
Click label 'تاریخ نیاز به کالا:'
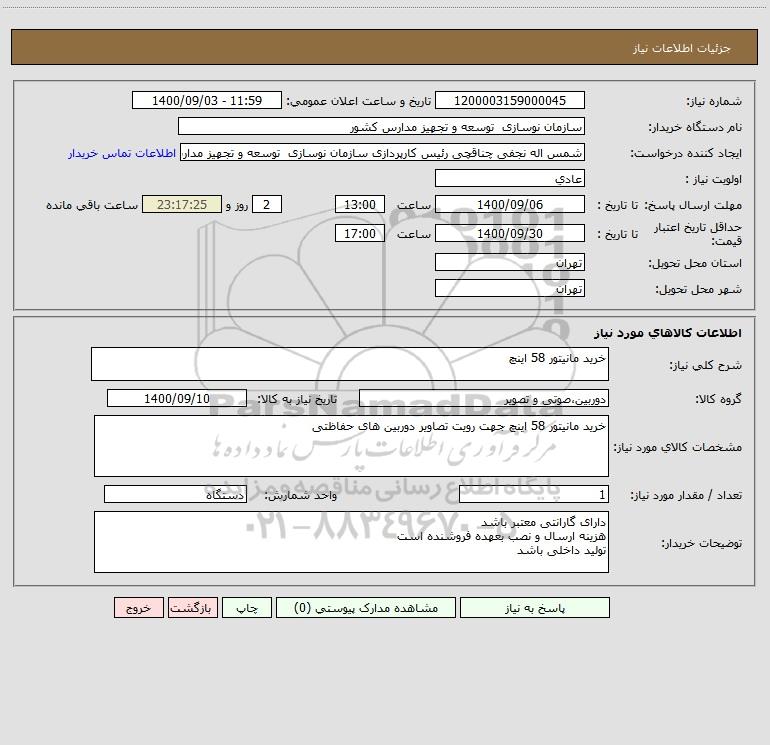(x=298, y=399)
